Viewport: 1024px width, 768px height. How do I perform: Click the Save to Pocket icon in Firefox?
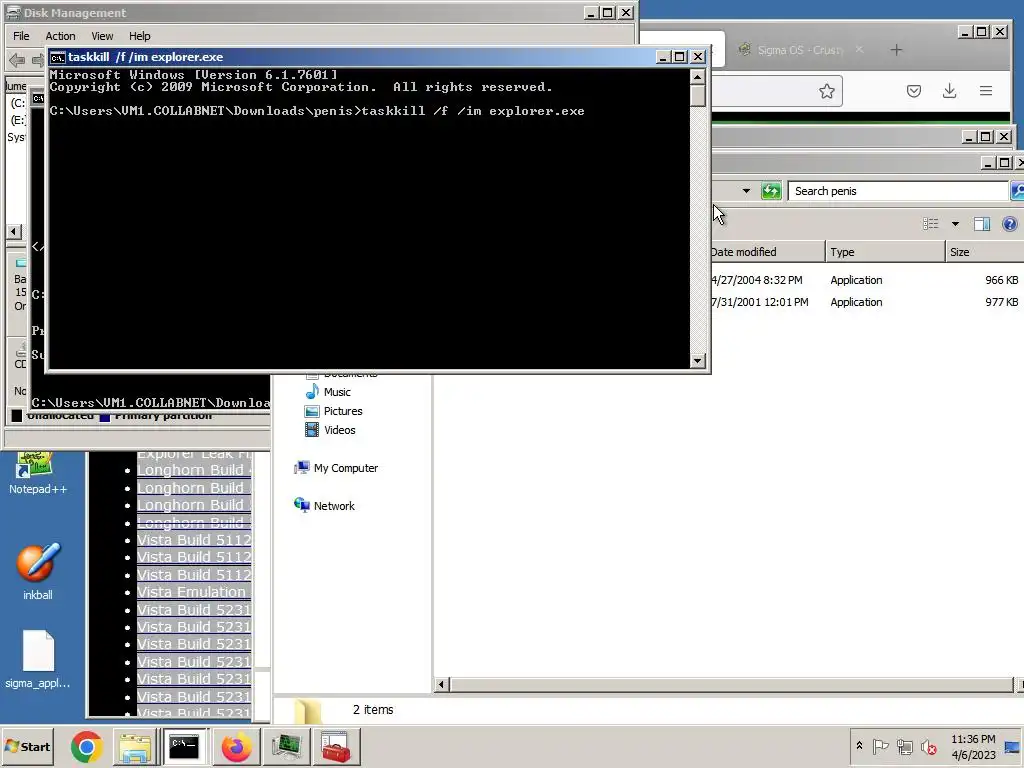tap(914, 91)
